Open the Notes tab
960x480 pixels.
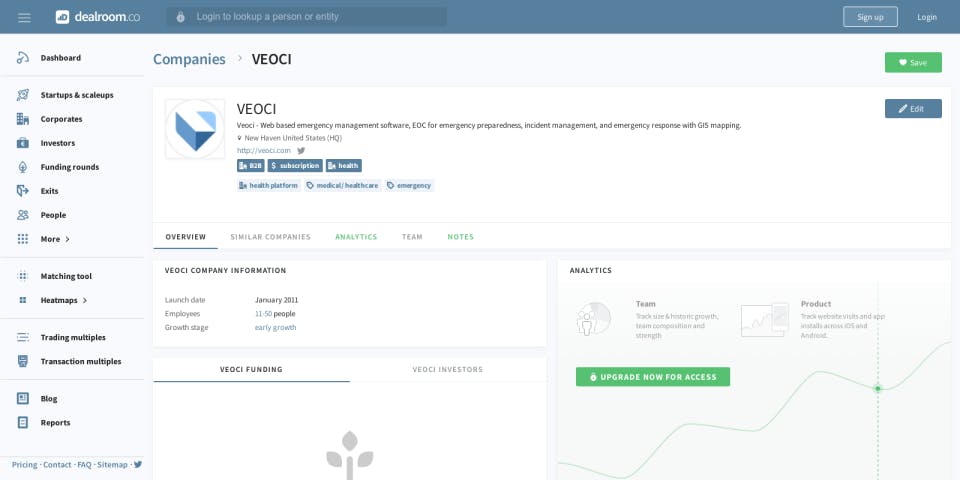point(460,237)
